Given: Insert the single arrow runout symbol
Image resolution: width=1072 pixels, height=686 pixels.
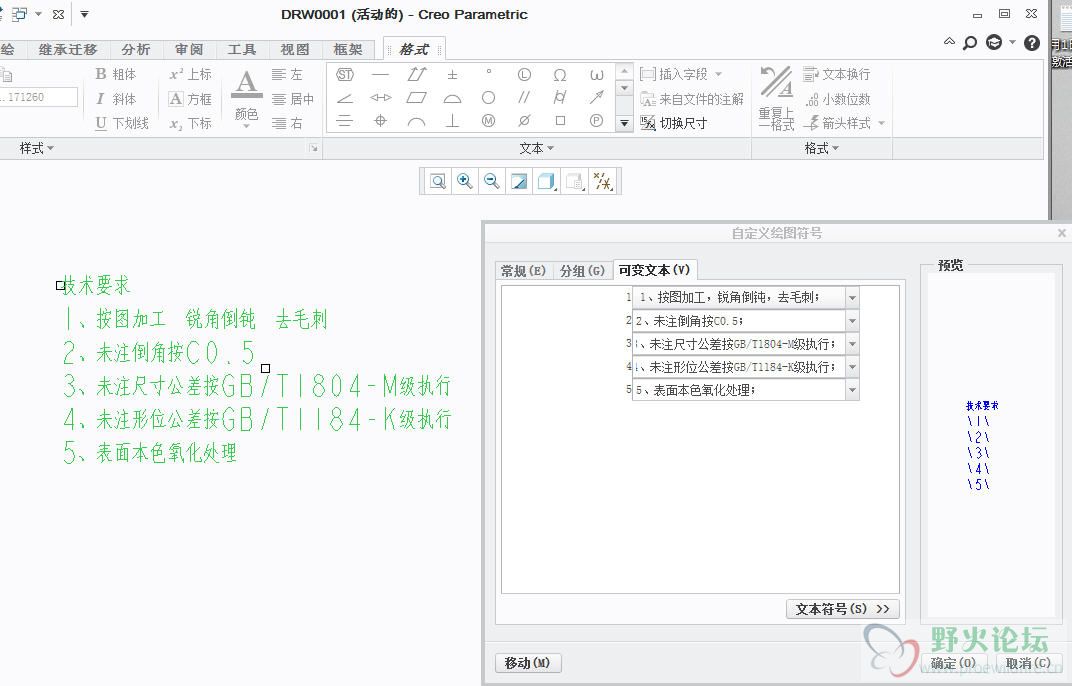Looking at the screenshot, I should click(x=596, y=98).
